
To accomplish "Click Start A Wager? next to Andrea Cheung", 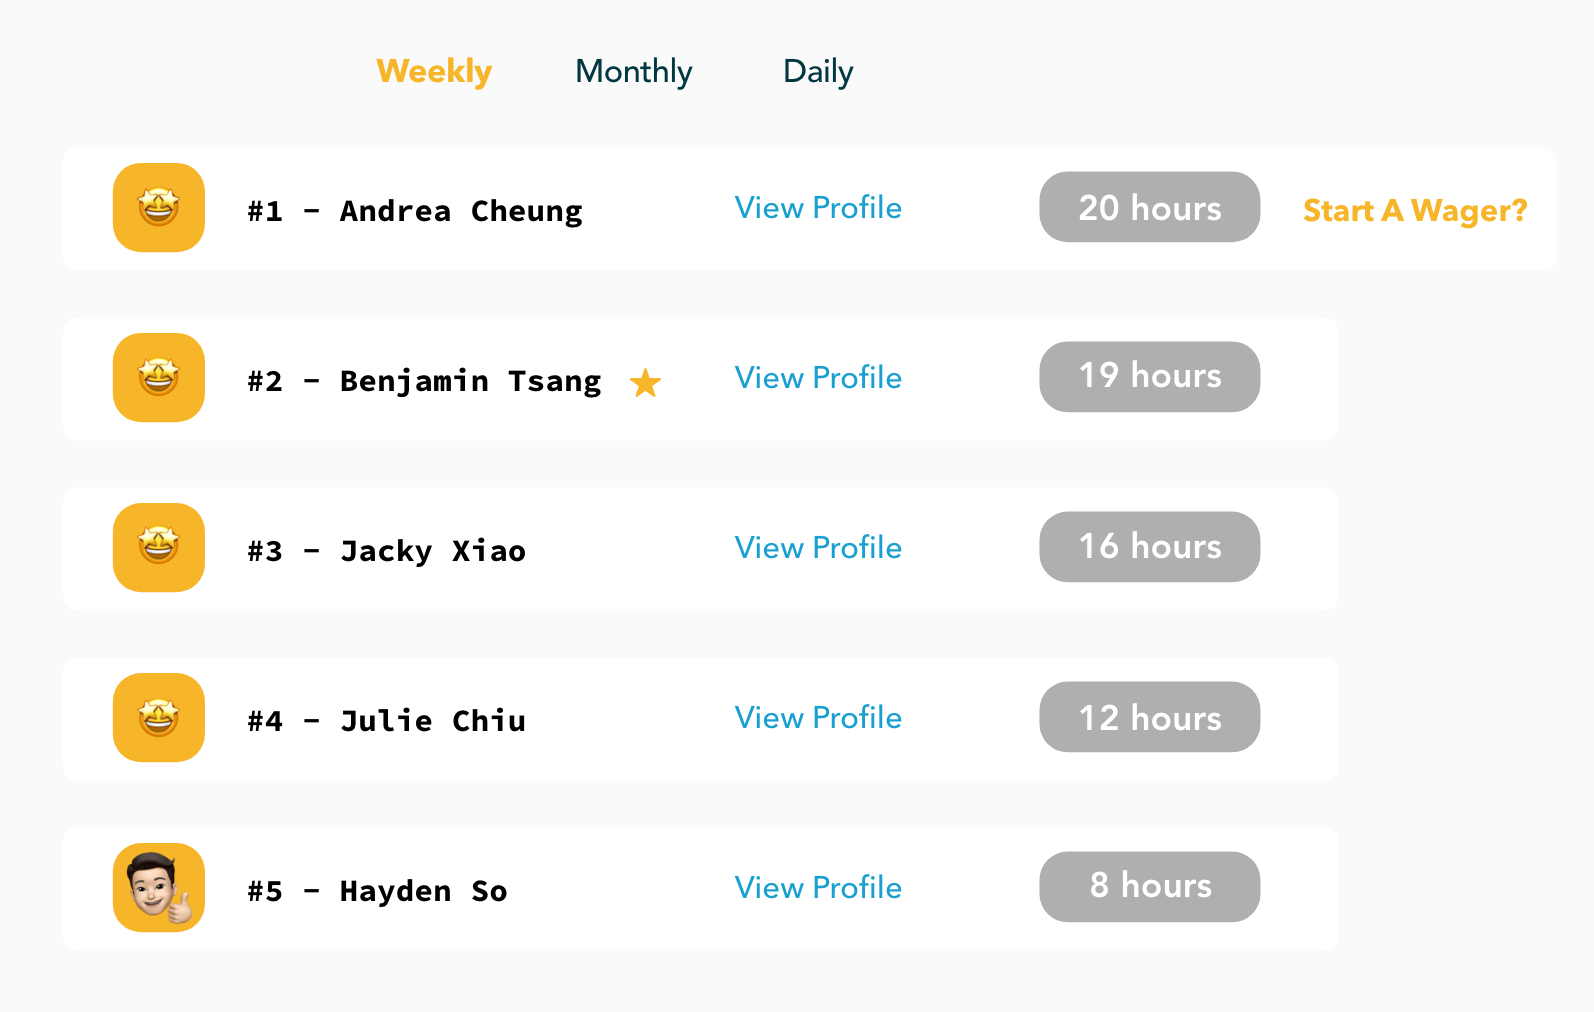I will pyautogui.click(x=1414, y=209).
